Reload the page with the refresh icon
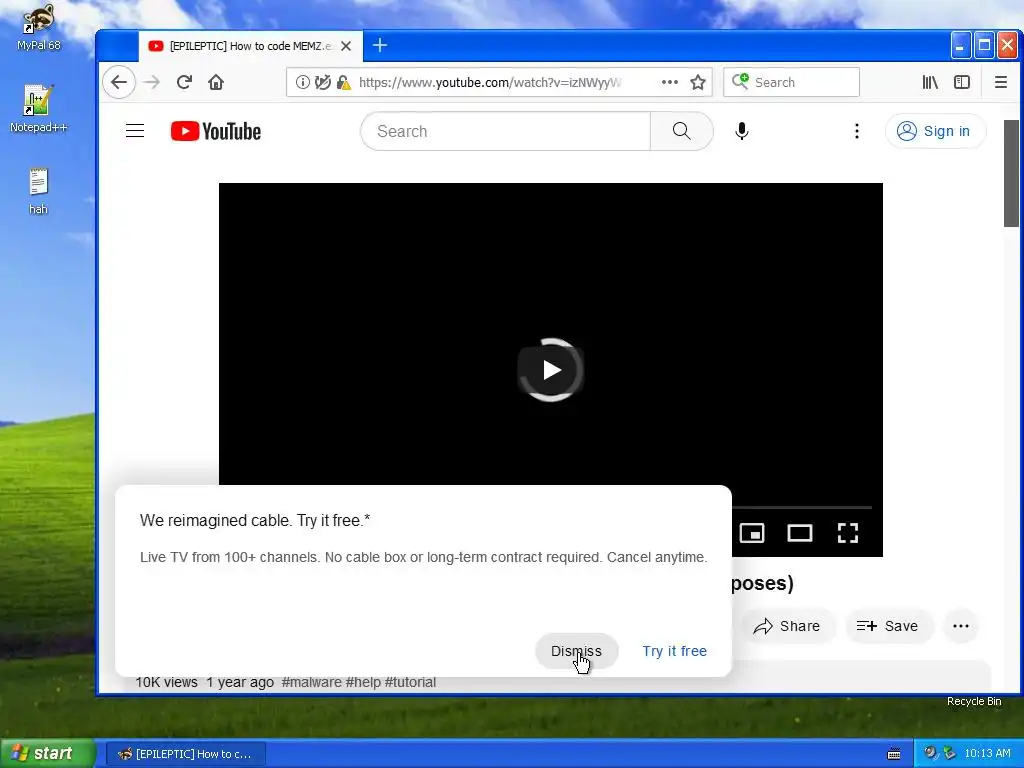Image resolution: width=1024 pixels, height=768 pixels. pyautogui.click(x=184, y=82)
